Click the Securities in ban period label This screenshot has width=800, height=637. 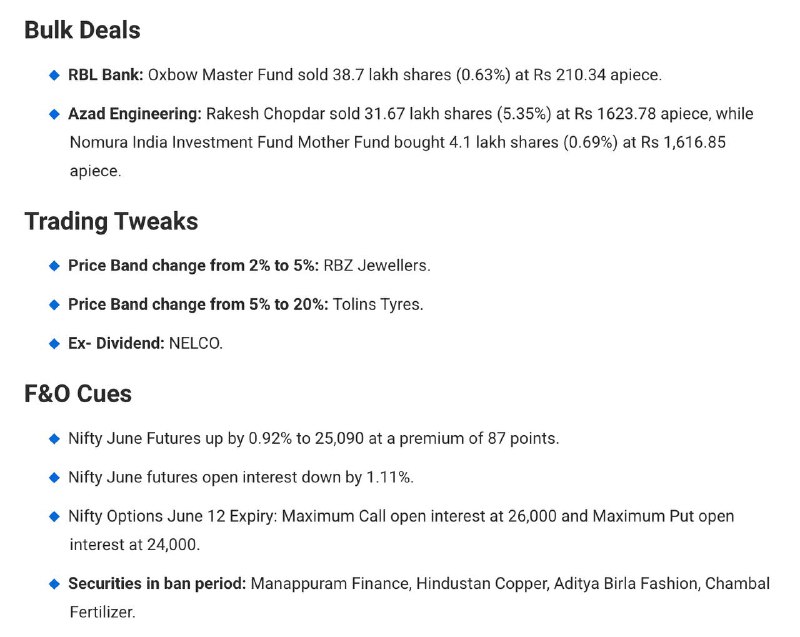click(157, 583)
